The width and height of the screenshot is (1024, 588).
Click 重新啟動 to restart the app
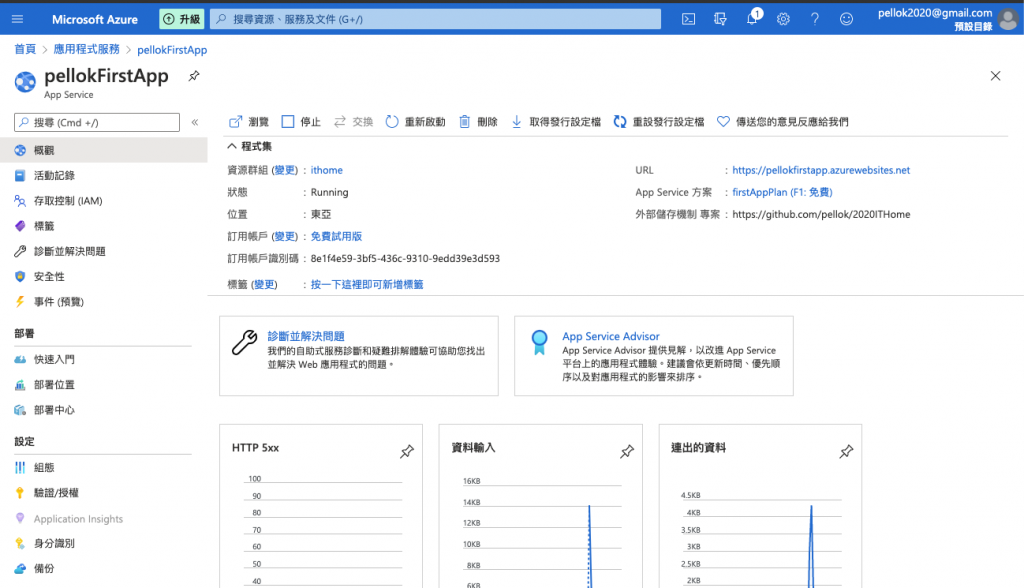(x=415, y=122)
